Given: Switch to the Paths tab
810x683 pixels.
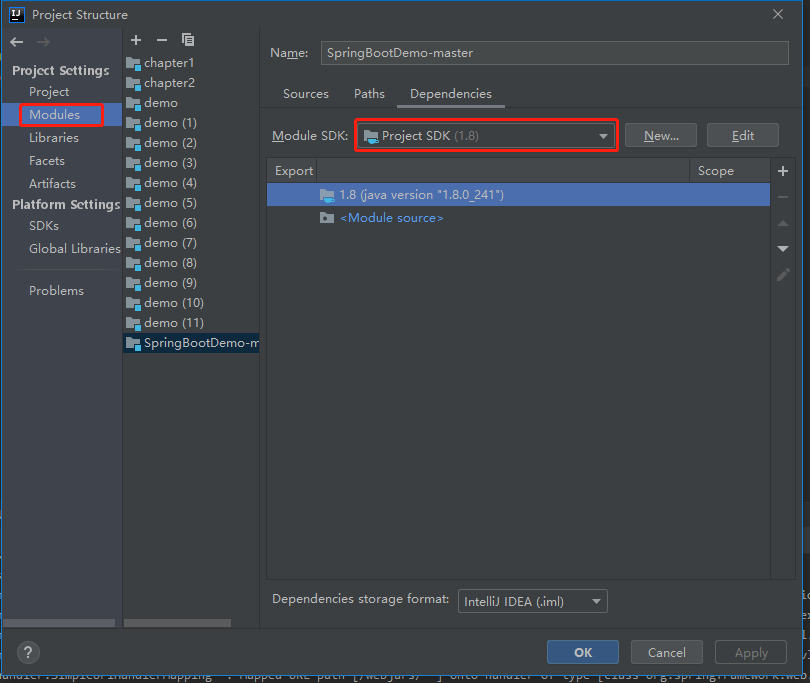Looking at the screenshot, I should coord(369,94).
